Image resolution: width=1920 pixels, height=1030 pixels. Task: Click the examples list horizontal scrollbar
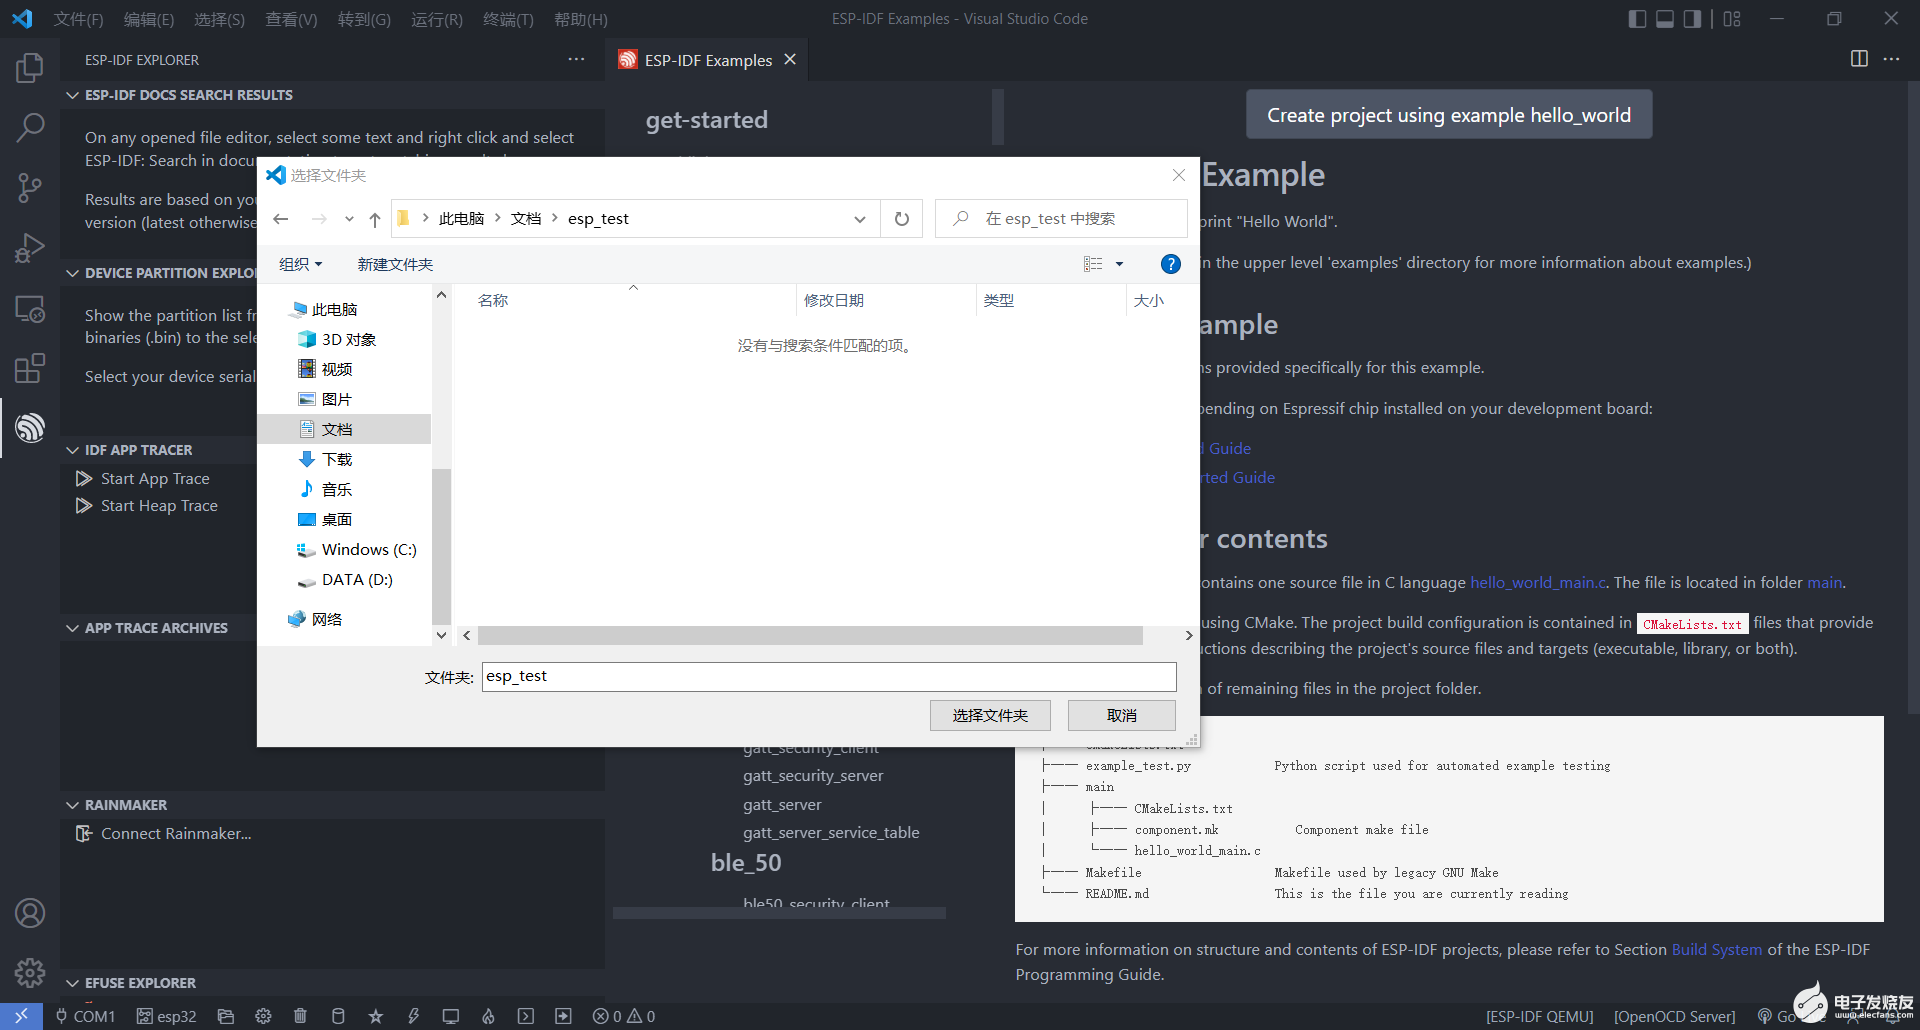pos(779,912)
